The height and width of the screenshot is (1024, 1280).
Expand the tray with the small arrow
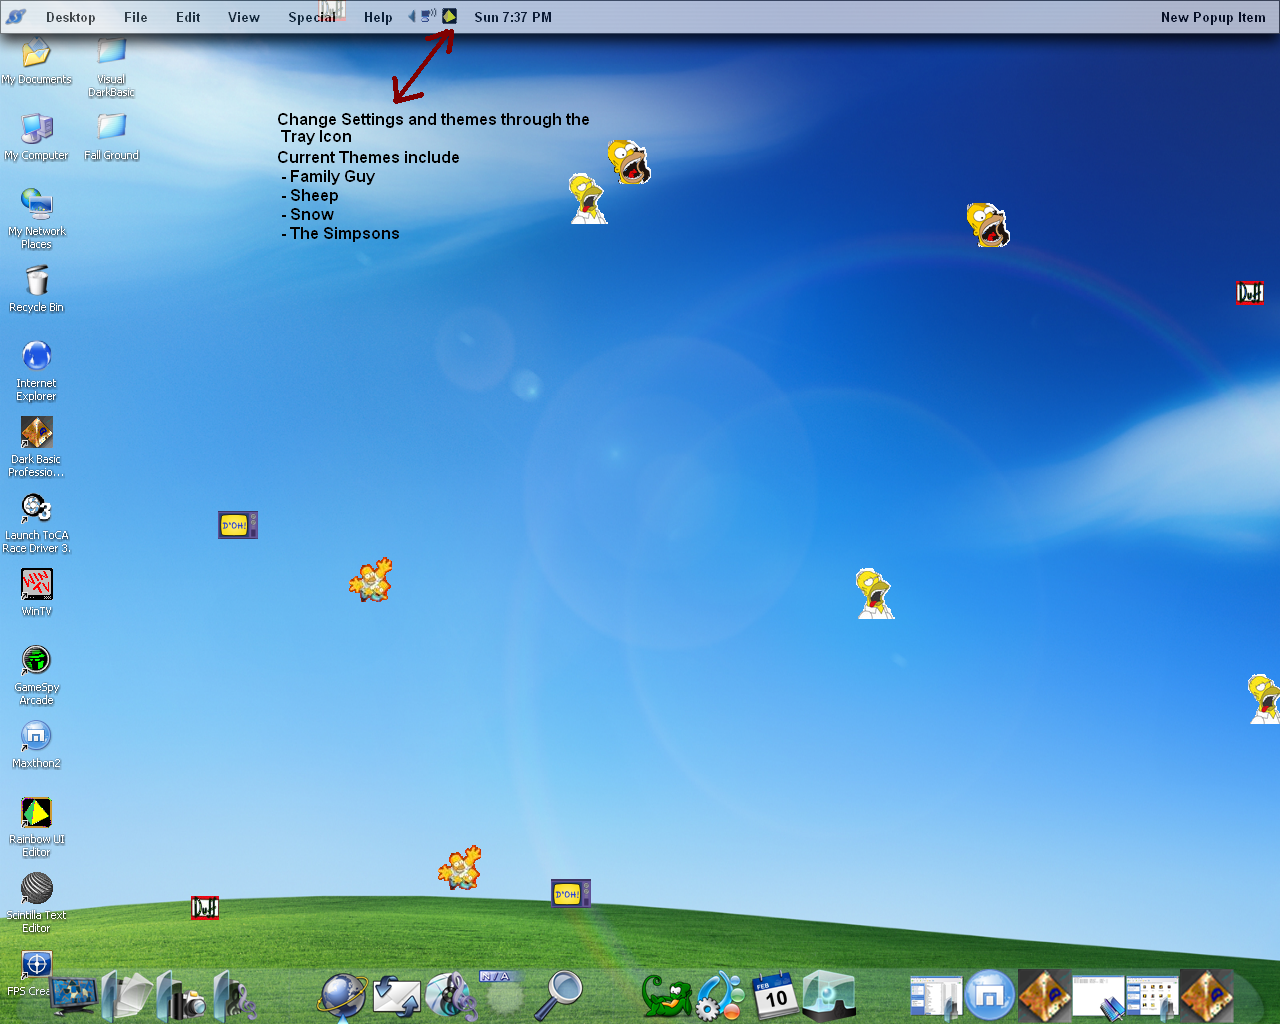click(411, 16)
